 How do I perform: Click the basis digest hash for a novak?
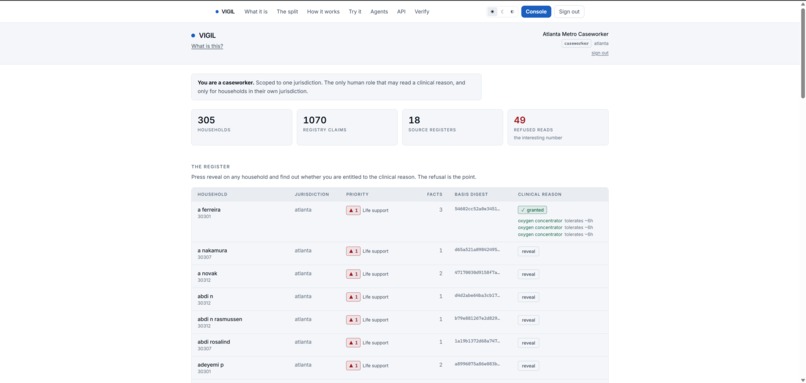coord(477,273)
